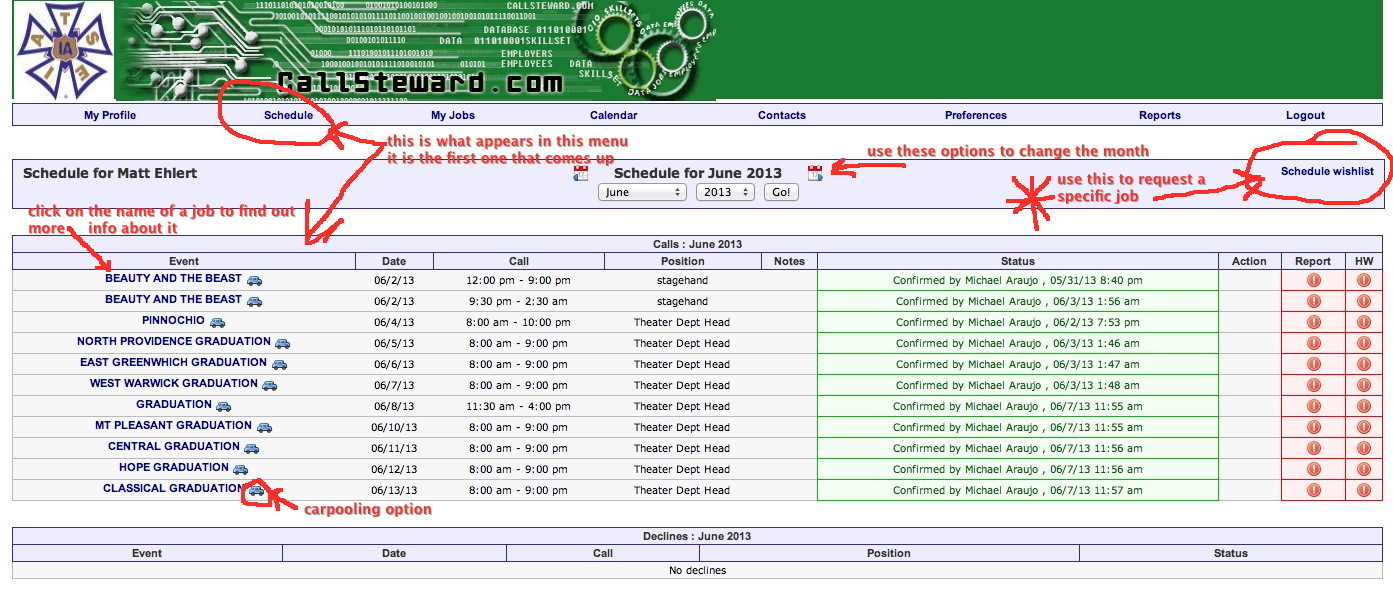Viewport: 1393px width, 590px height.
Task: Select Preferences in the navigation bar
Action: click(x=975, y=115)
